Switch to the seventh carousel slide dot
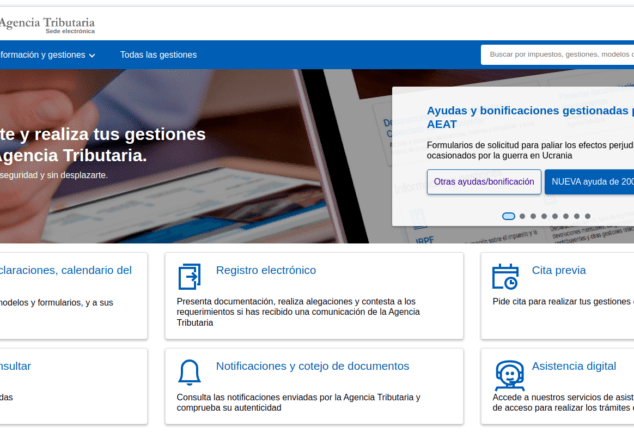The image size is (634, 433). 577,216
